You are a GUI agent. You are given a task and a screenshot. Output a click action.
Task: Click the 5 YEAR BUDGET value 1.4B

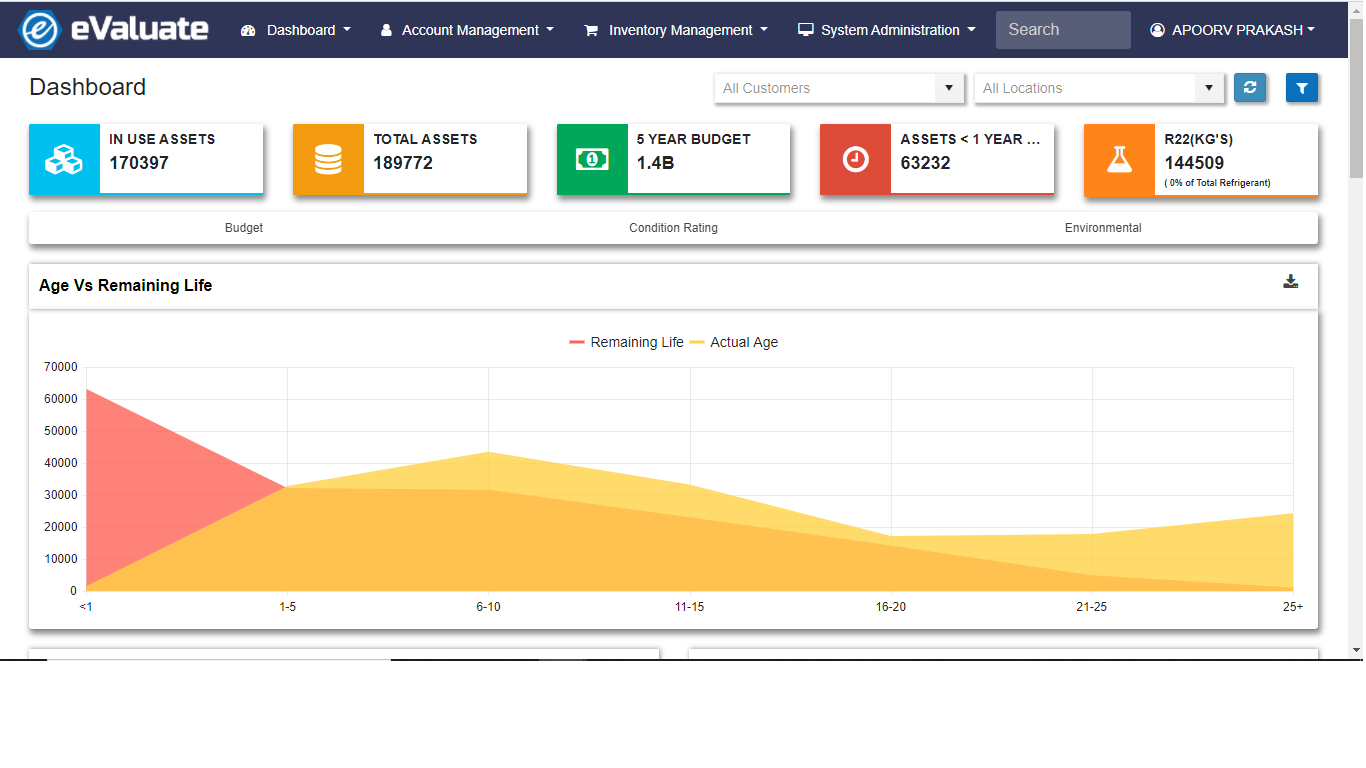(656, 163)
